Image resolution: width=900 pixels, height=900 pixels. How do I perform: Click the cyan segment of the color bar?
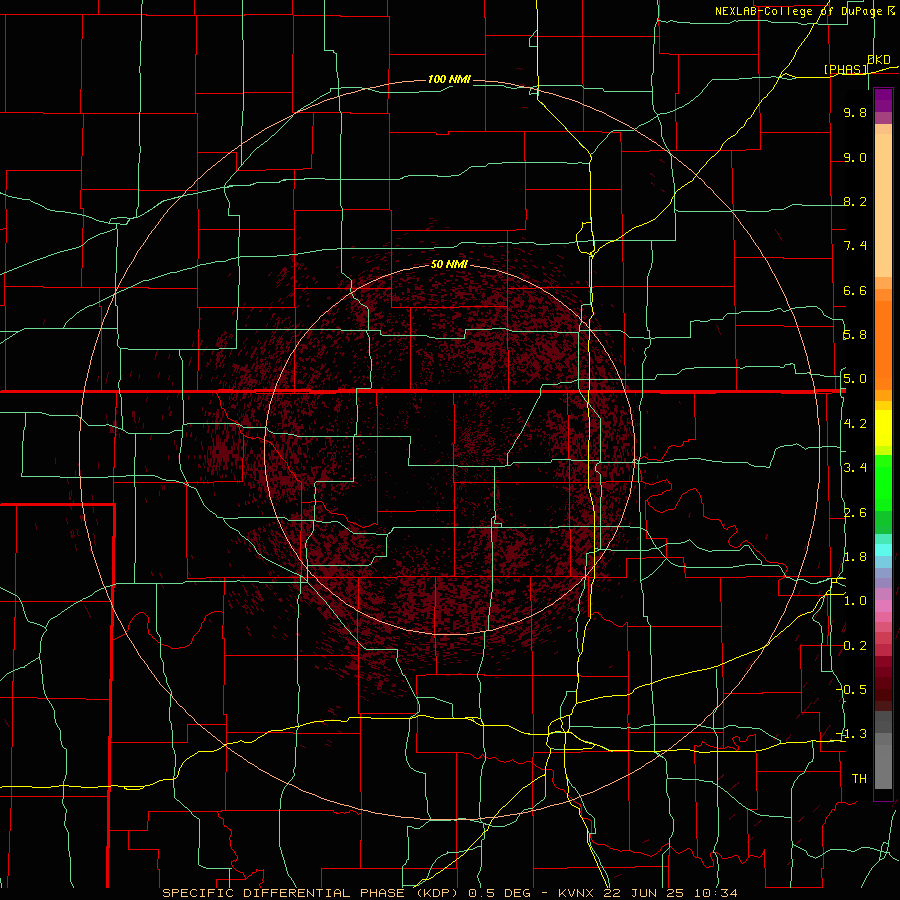coord(883,550)
